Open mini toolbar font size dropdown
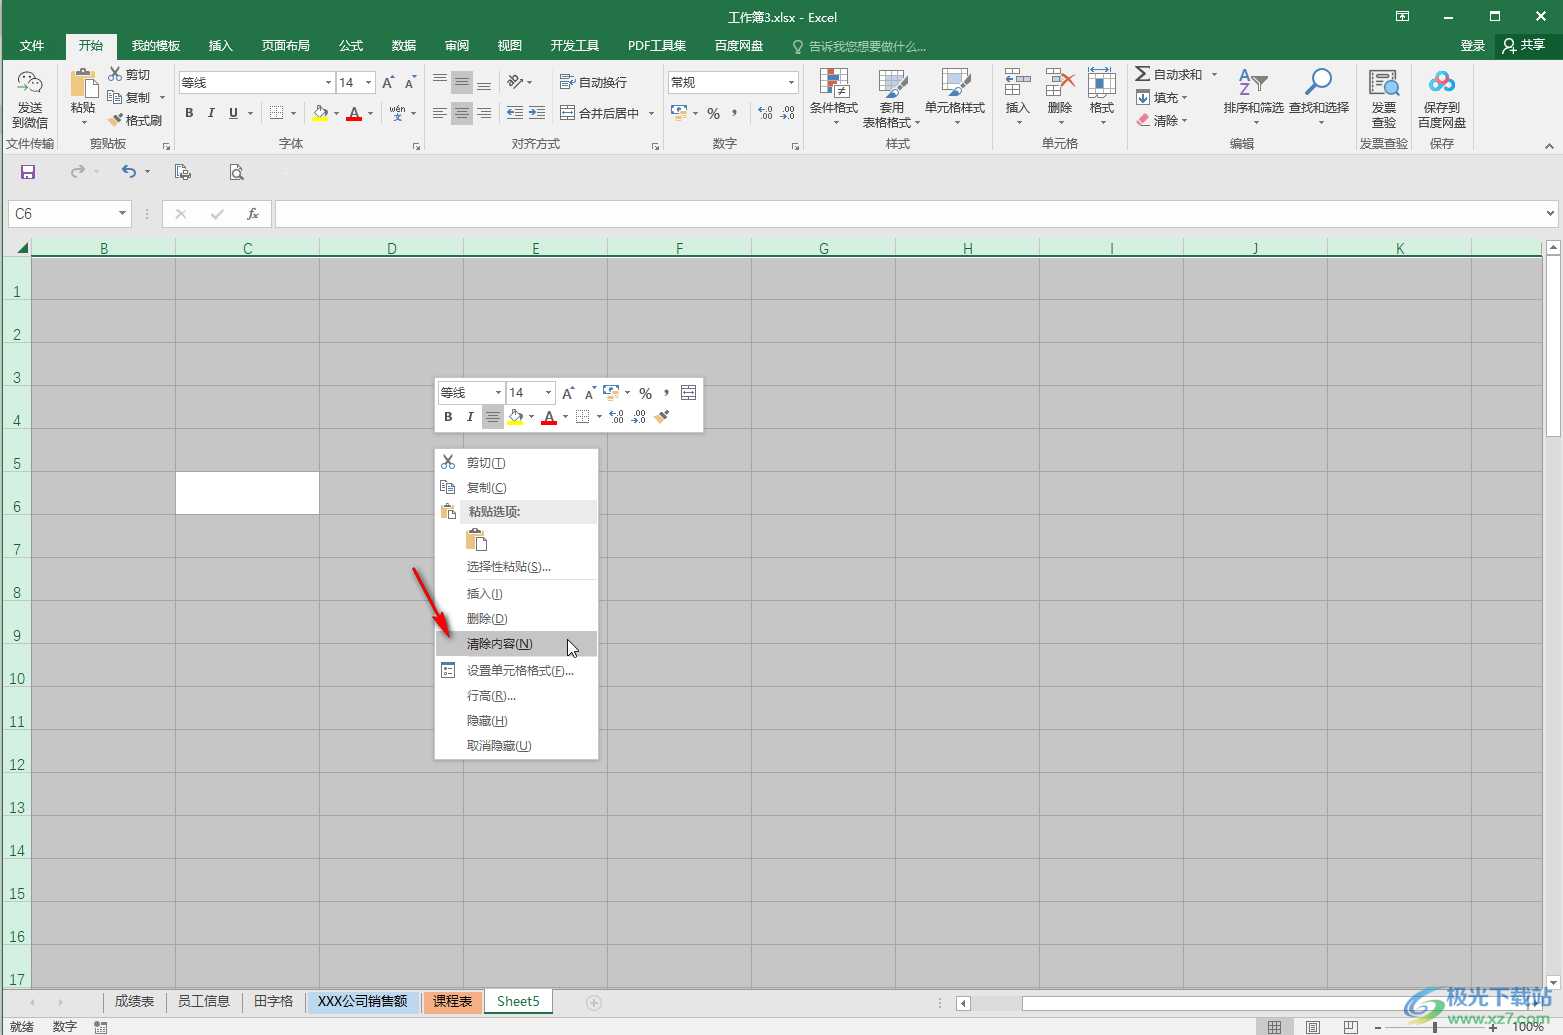Screen dimensions: 1563x1035 (548, 393)
